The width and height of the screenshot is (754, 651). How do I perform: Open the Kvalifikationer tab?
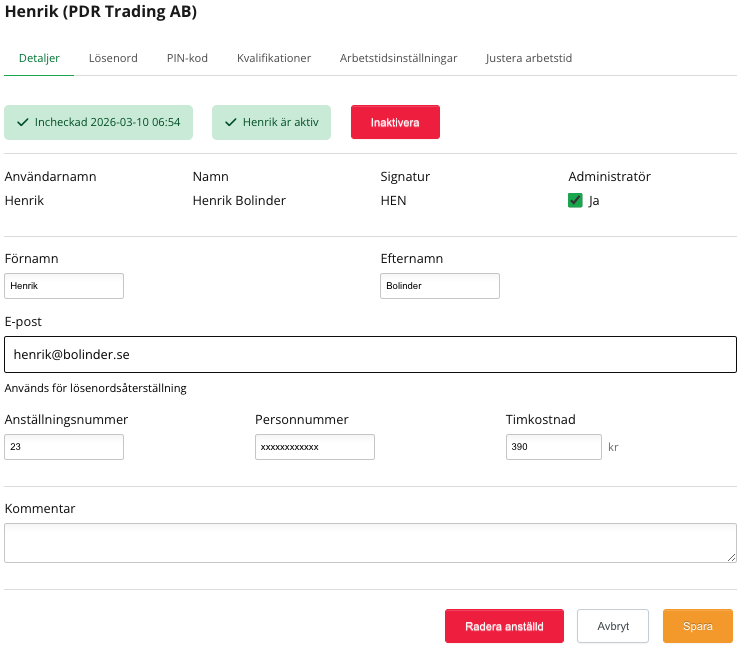[274, 58]
